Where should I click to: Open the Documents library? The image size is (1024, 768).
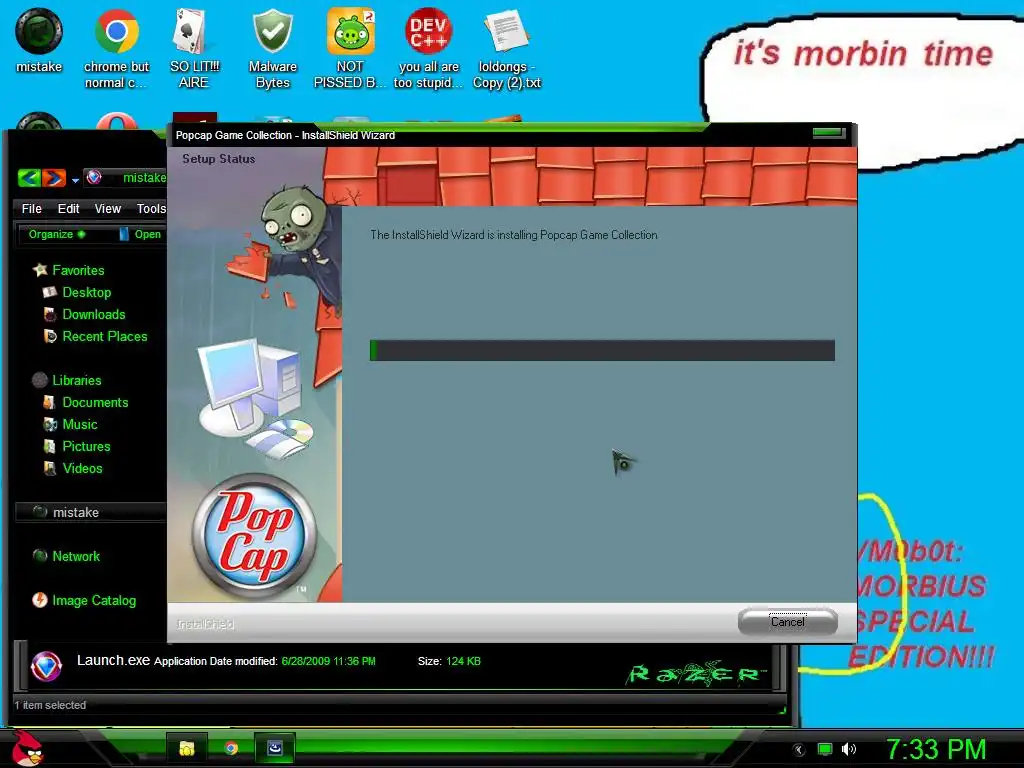[95, 402]
